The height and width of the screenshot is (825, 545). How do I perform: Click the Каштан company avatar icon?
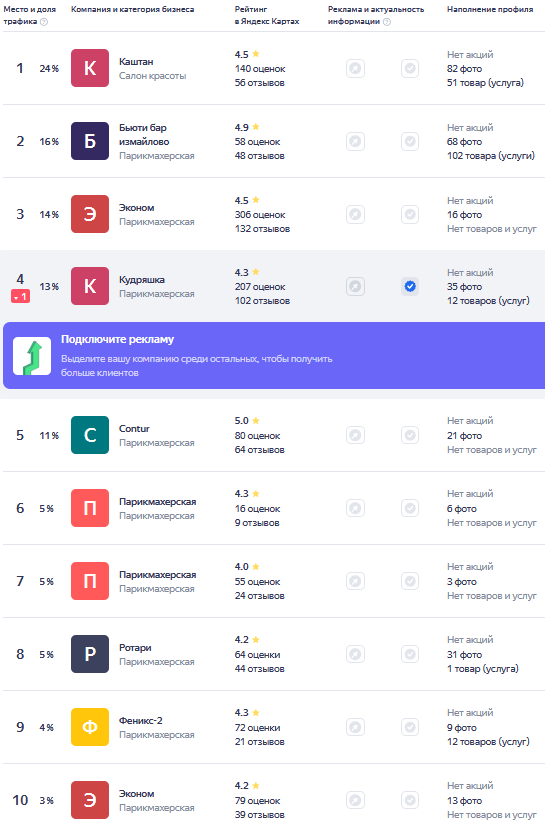(x=90, y=68)
